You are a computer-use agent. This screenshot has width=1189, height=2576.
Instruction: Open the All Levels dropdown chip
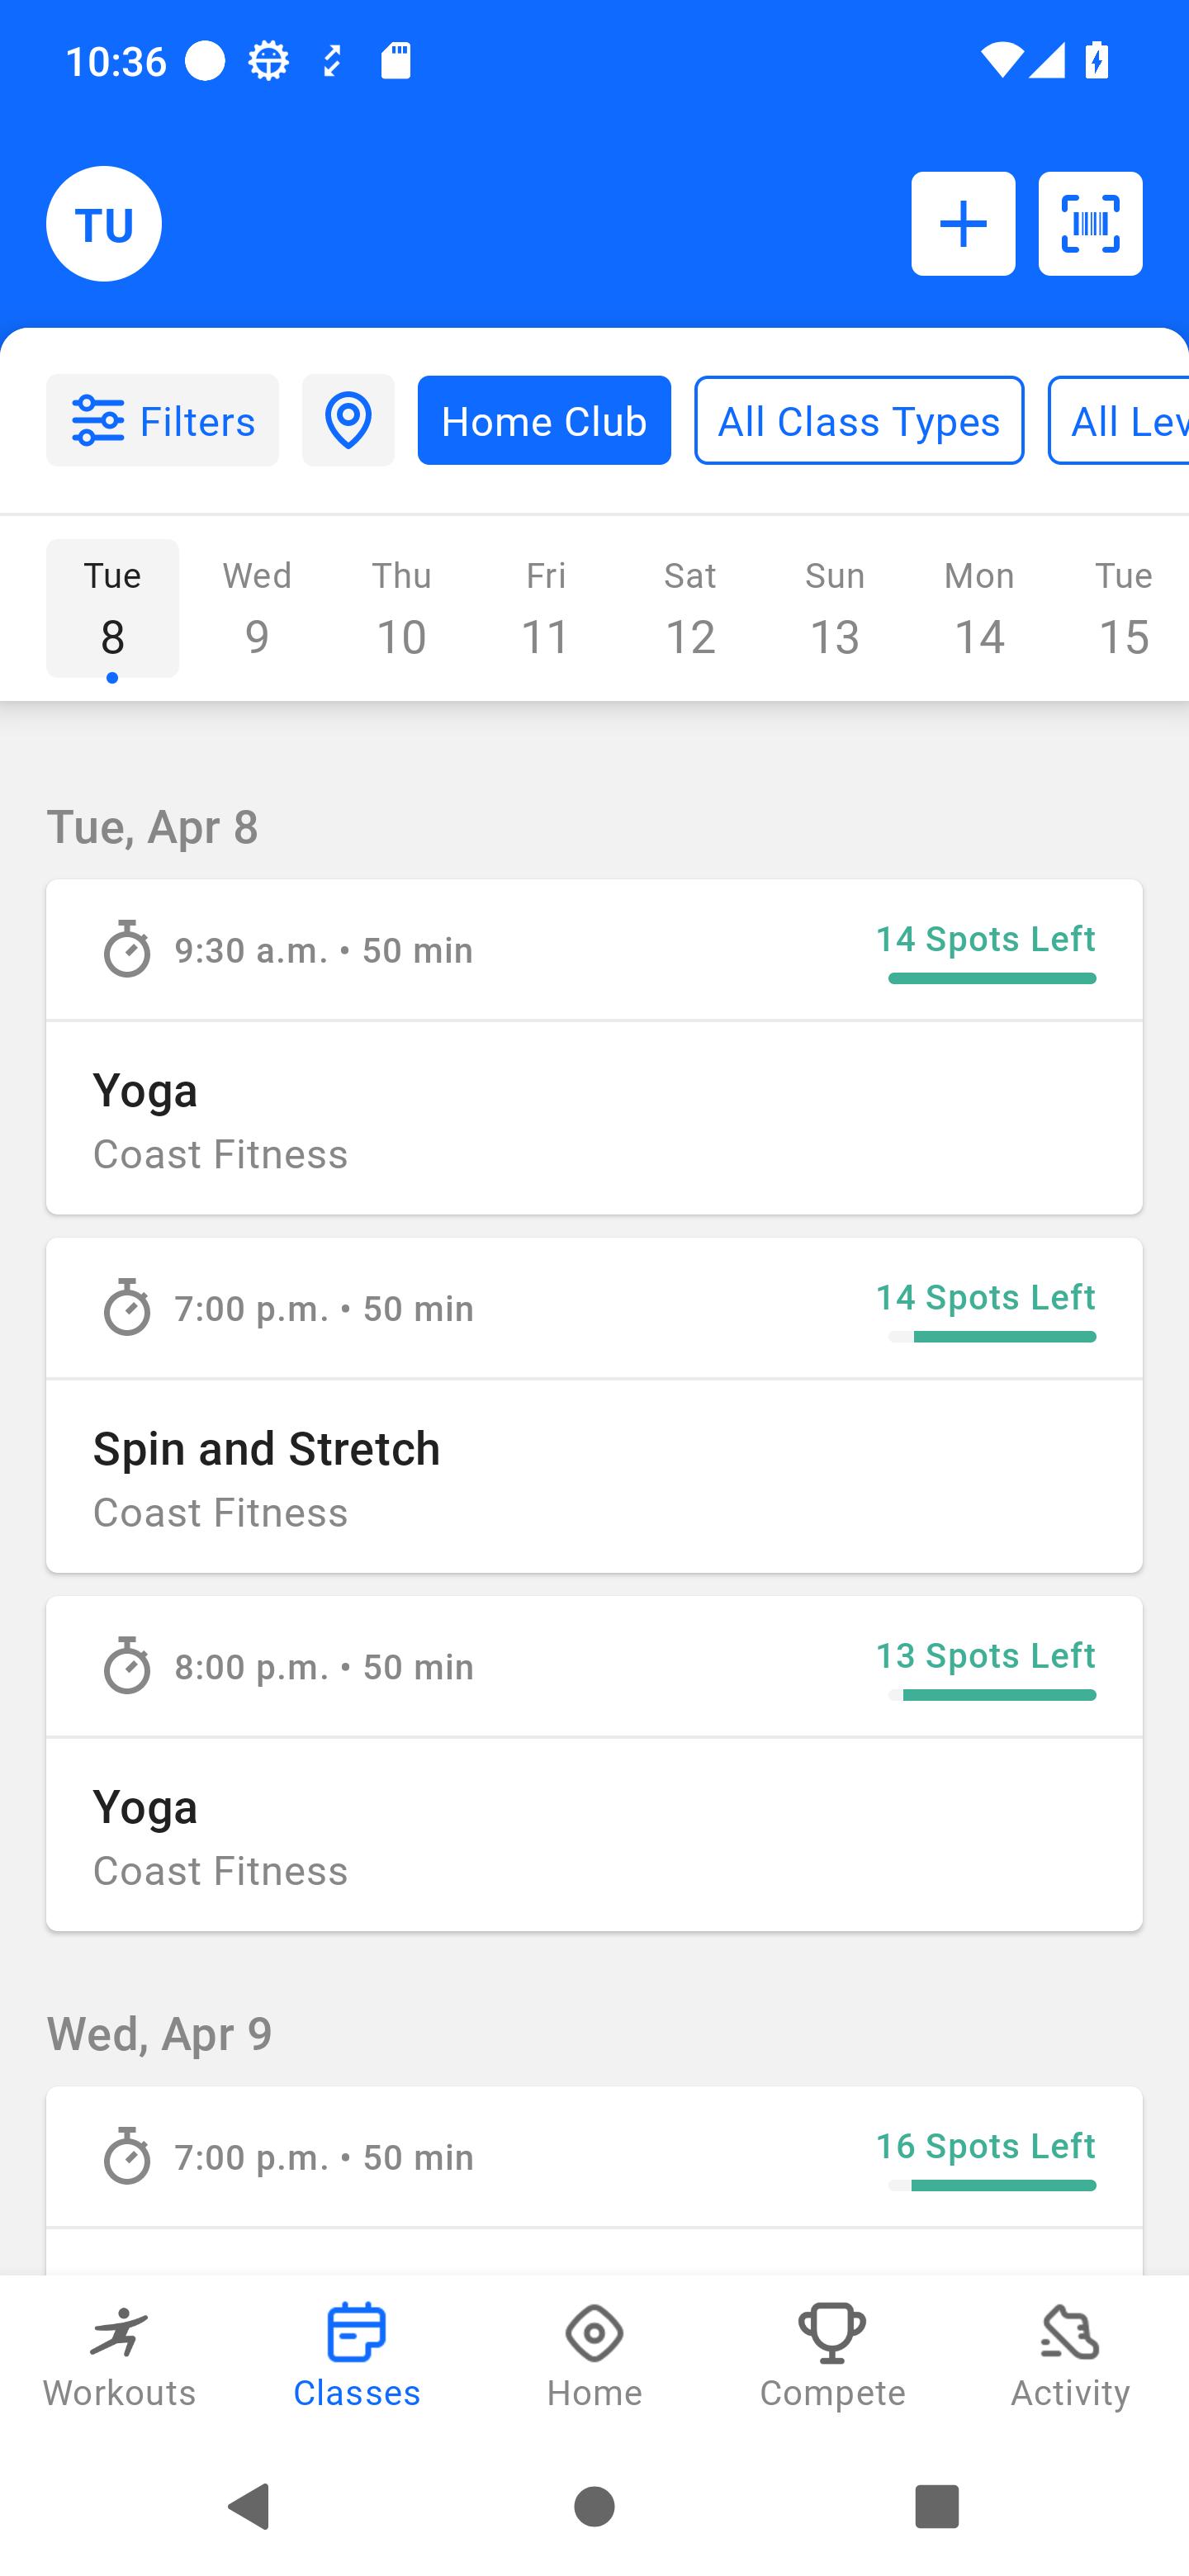[x=1118, y=420]
